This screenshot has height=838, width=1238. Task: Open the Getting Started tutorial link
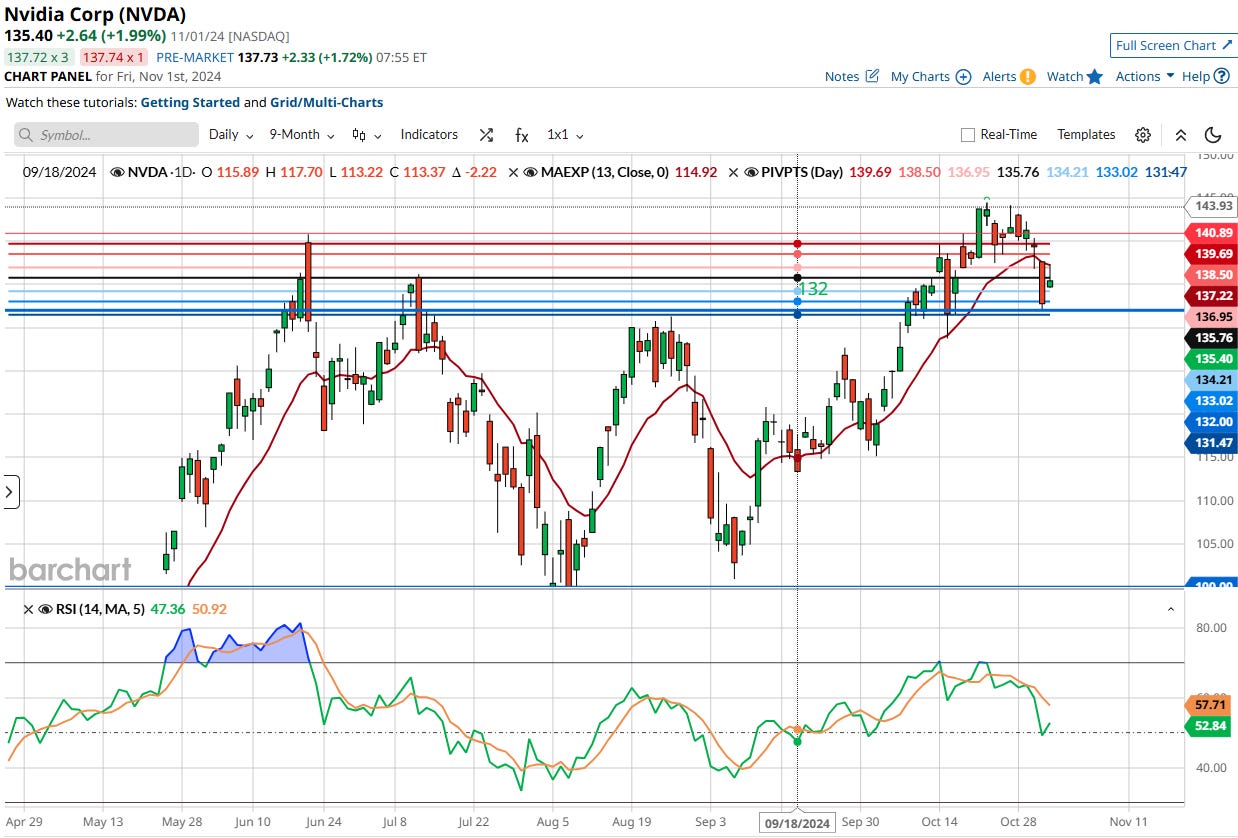pyautogui.click(x=190, y=102)
